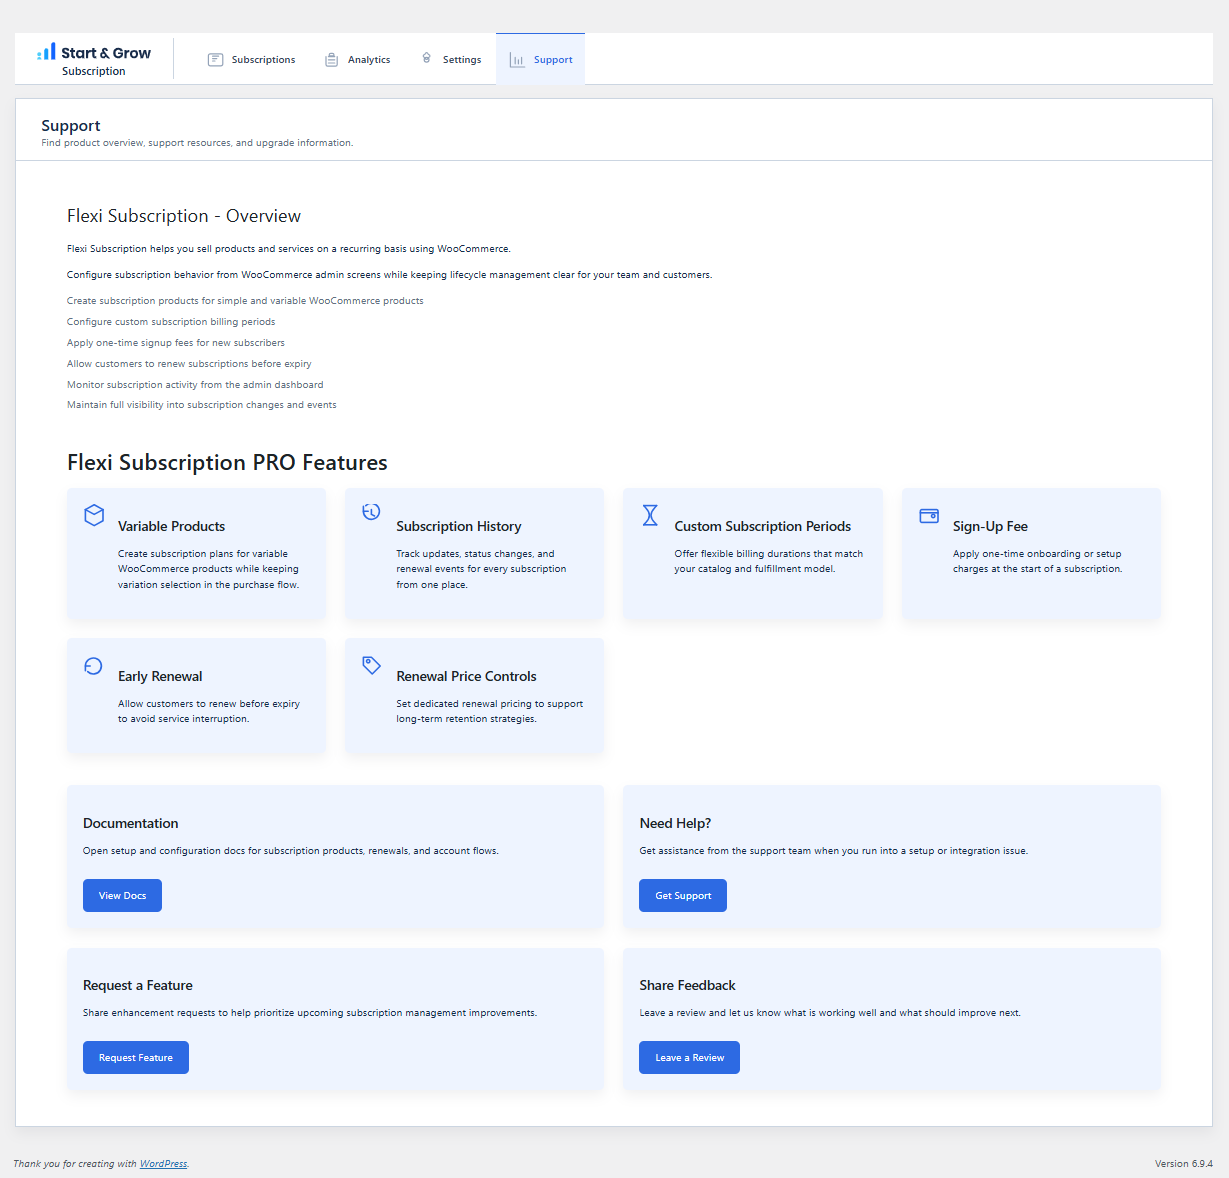1229x1178 pixels.
Task: Click the Custom Subscription Periods card heading
Action: click(x=763, y=526)
